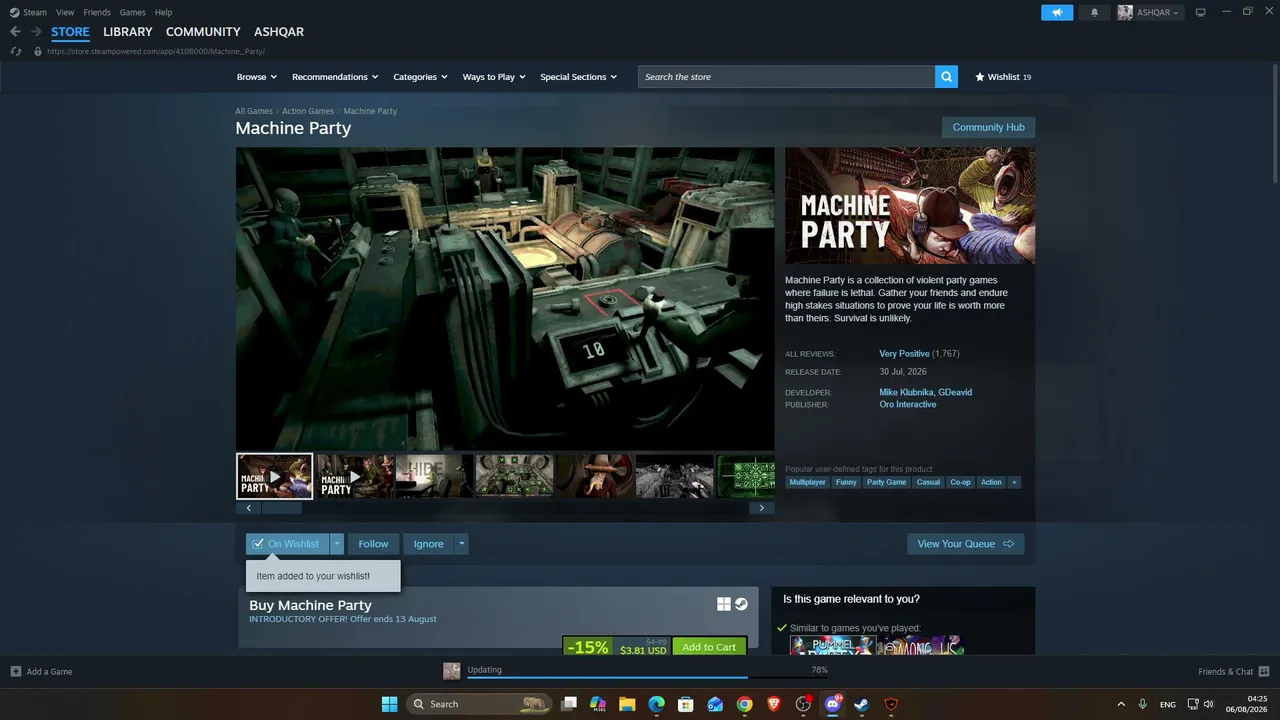Expand the Special Sections menu
The image size is (1280, 720).
click(x=579, y=77)
